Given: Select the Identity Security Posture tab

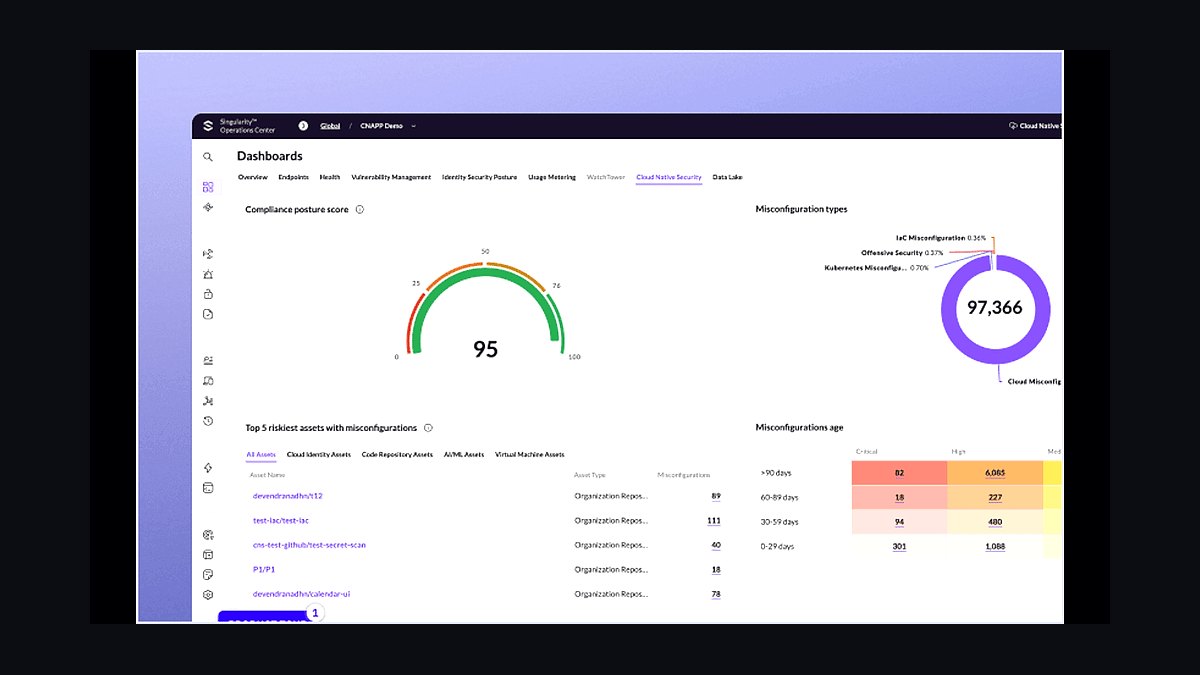Looking at the screenshot, I should [x=480, y=177].
